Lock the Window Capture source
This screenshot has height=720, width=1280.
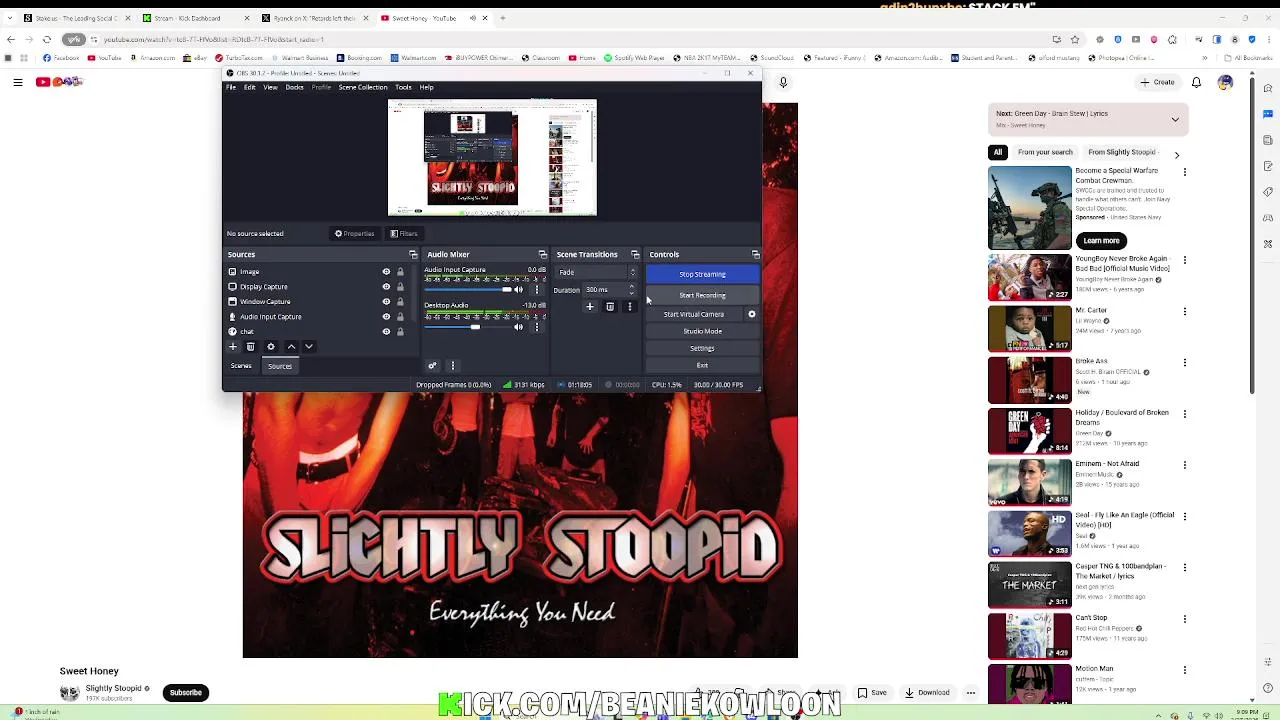[400, 302]
